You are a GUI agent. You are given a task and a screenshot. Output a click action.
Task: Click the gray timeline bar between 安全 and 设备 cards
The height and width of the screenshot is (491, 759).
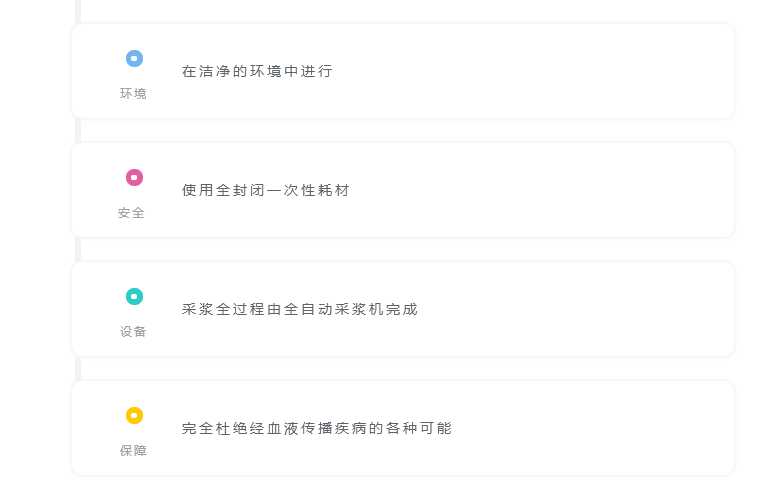coord(78,250)
